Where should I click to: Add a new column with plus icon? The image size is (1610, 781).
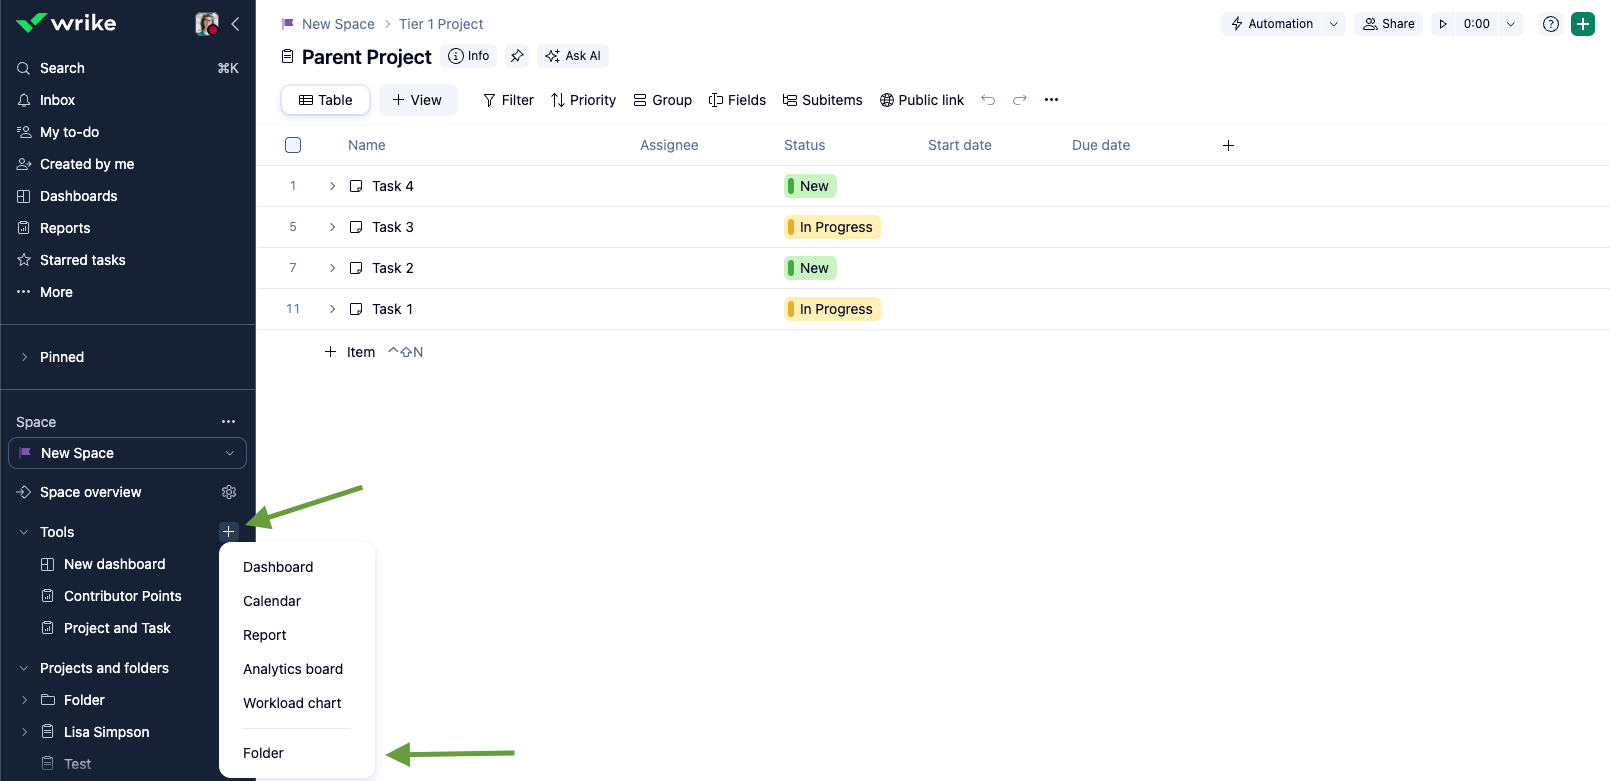(x=1228, y=146)
